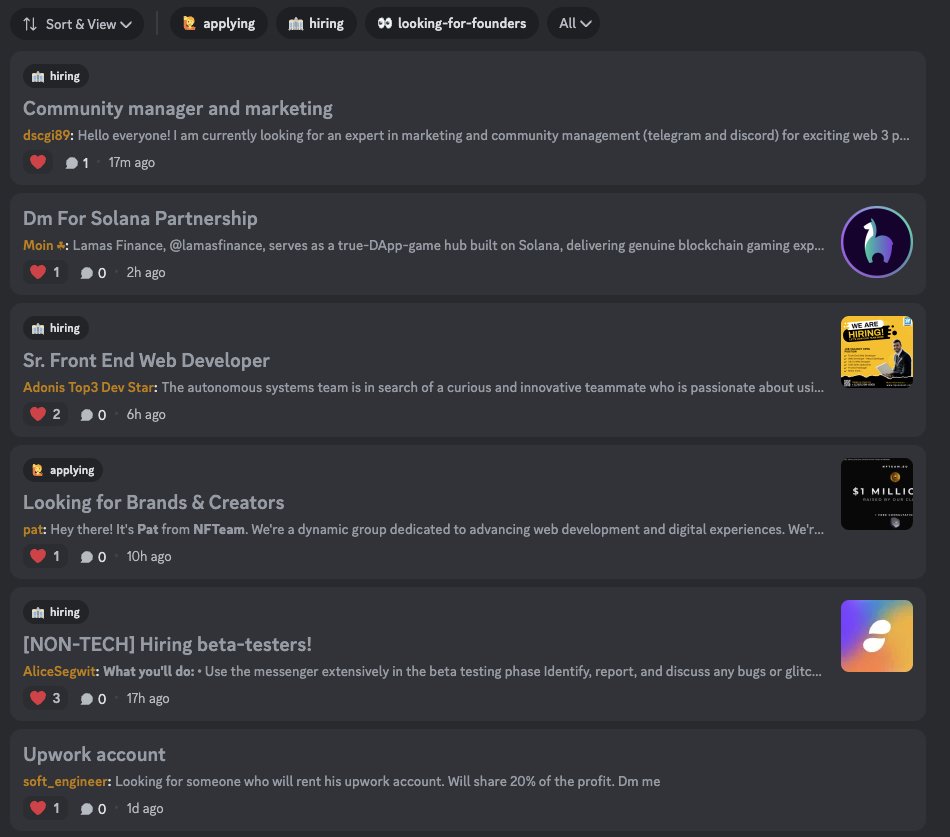
Task: Expand the chevron beside Sort & View
Action: (128, 23)
